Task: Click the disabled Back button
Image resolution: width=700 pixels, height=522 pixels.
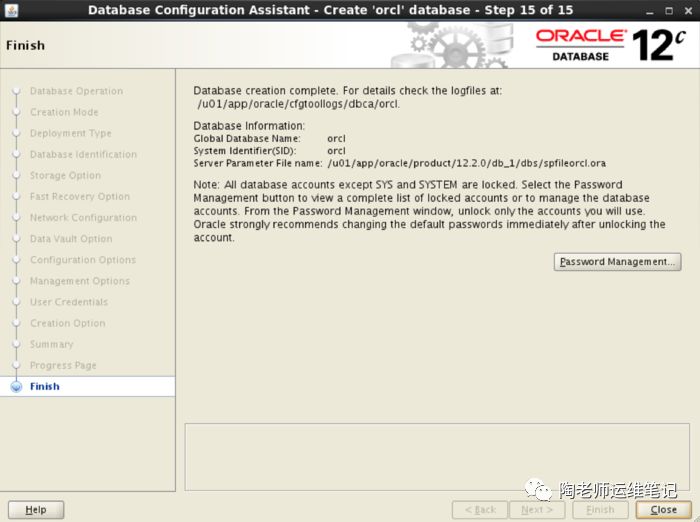Action: (x=480, y=509)
